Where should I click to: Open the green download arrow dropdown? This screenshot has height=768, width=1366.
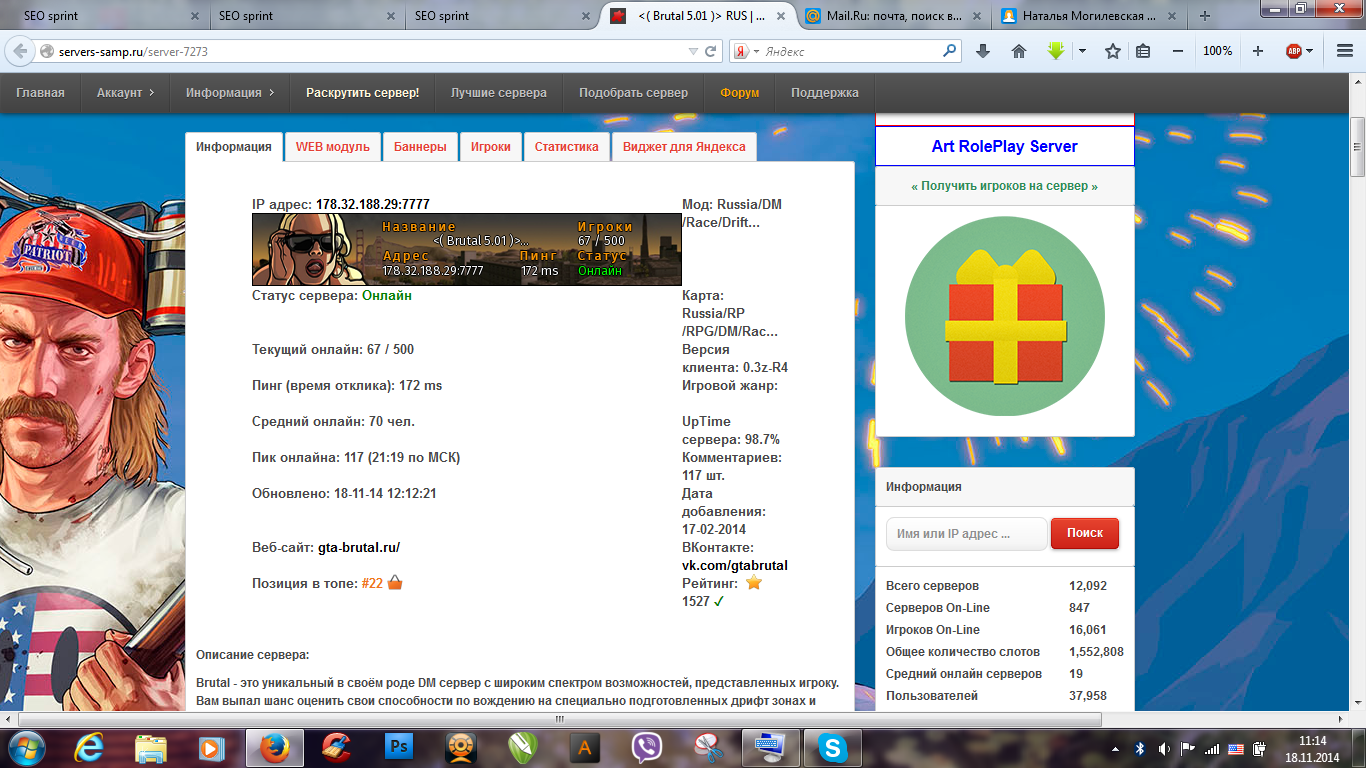coord(1082,51)
